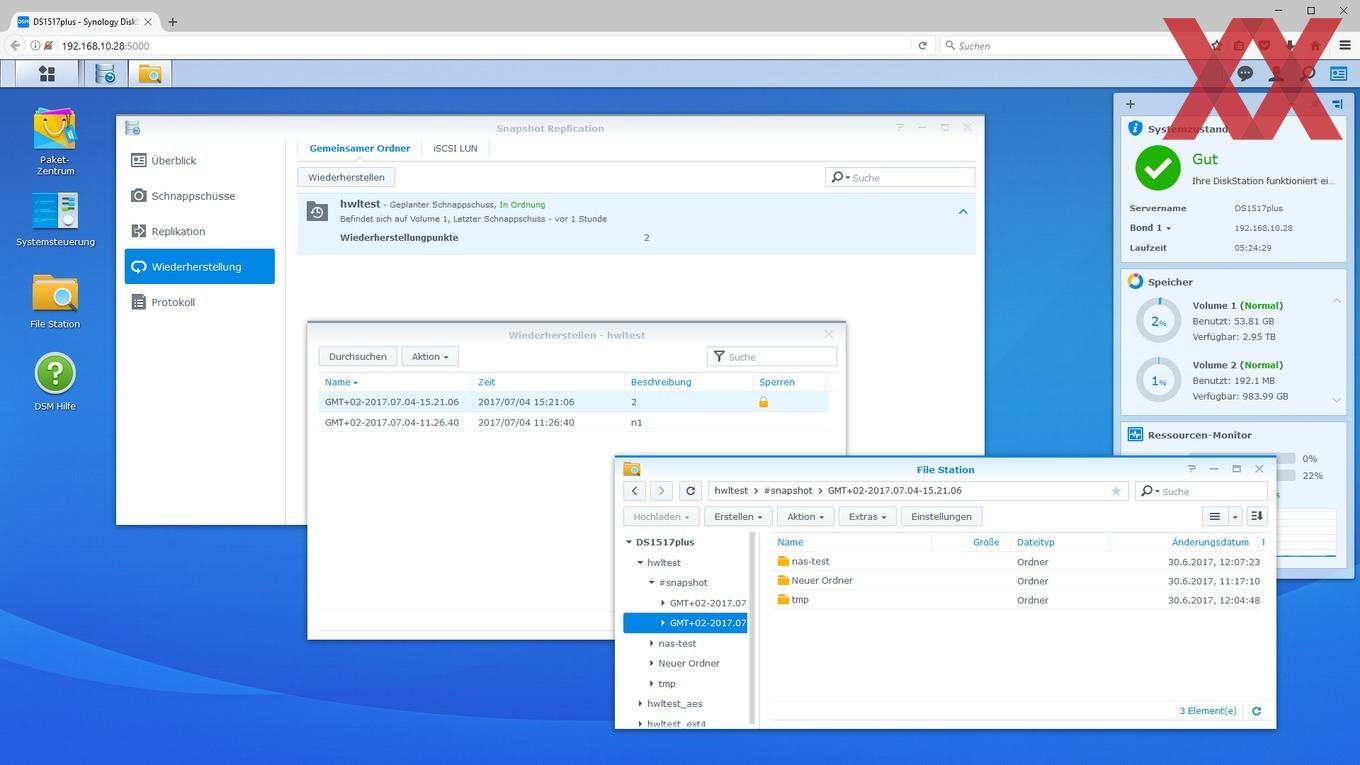This screenshot has height=765, width=1360.
Task: Open the notifications chat bubble icon
Action: [1245, 73]
